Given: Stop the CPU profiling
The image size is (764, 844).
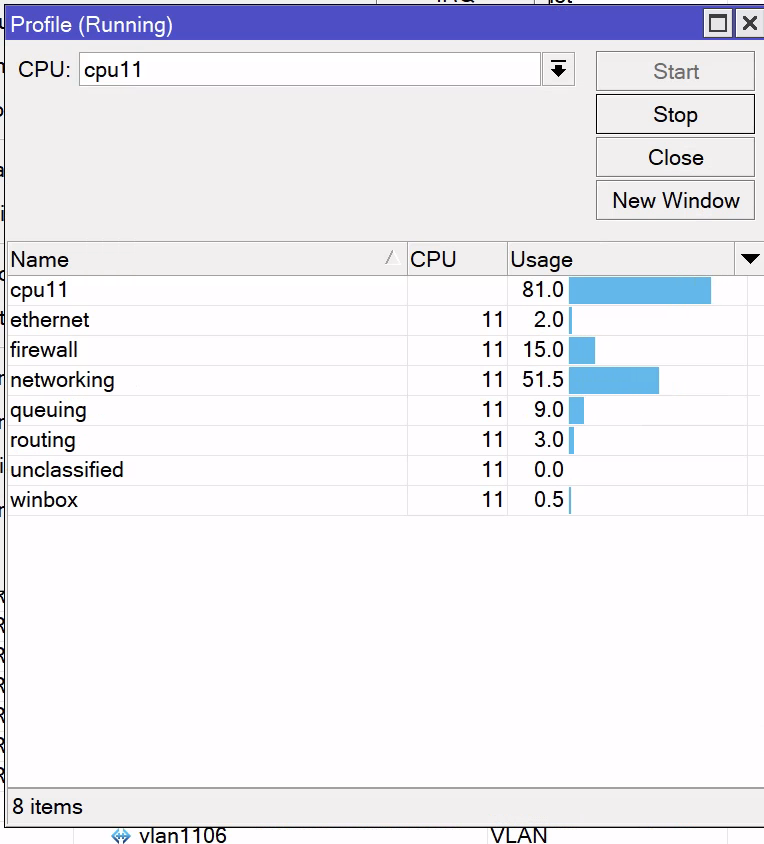Looking at the screenshot, I should click(674, 114).
